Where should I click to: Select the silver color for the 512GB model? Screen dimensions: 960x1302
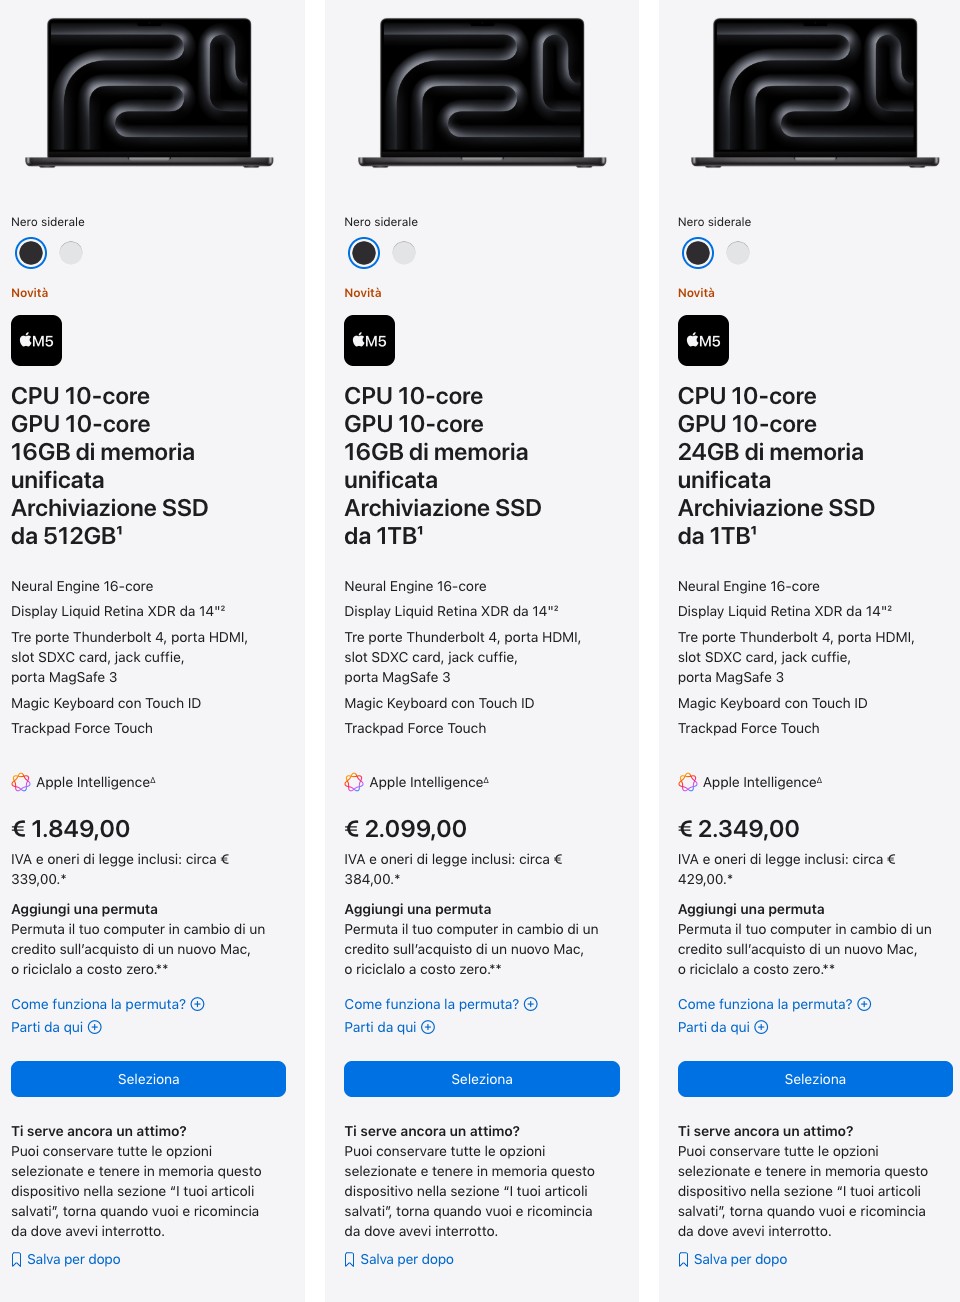[71, 253]
